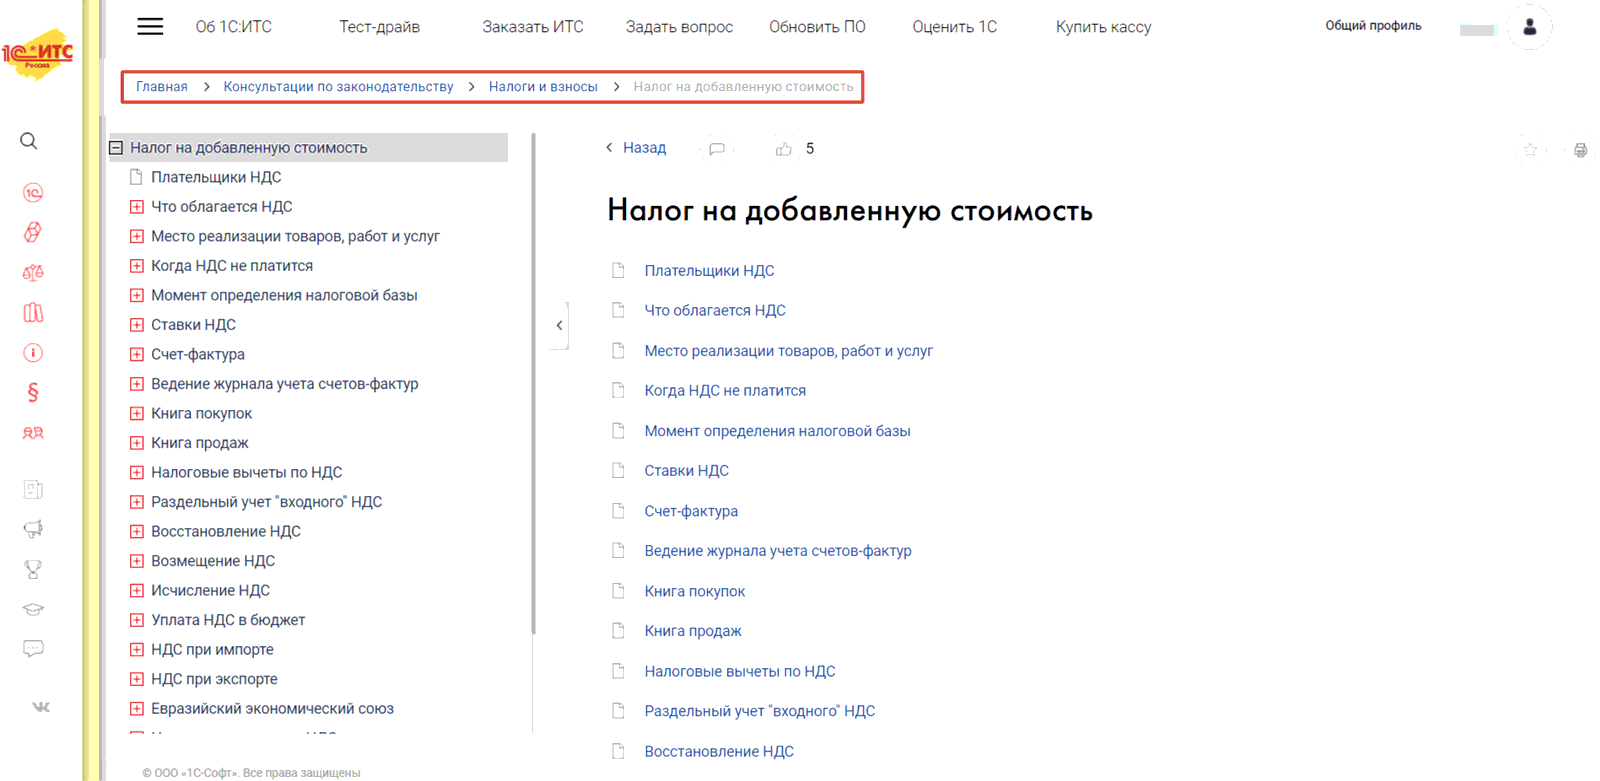Open Заказать ИТС menu item
The height and width of the screenshot is (781, 1600).
pyautogui.click(x=532, y=27)
